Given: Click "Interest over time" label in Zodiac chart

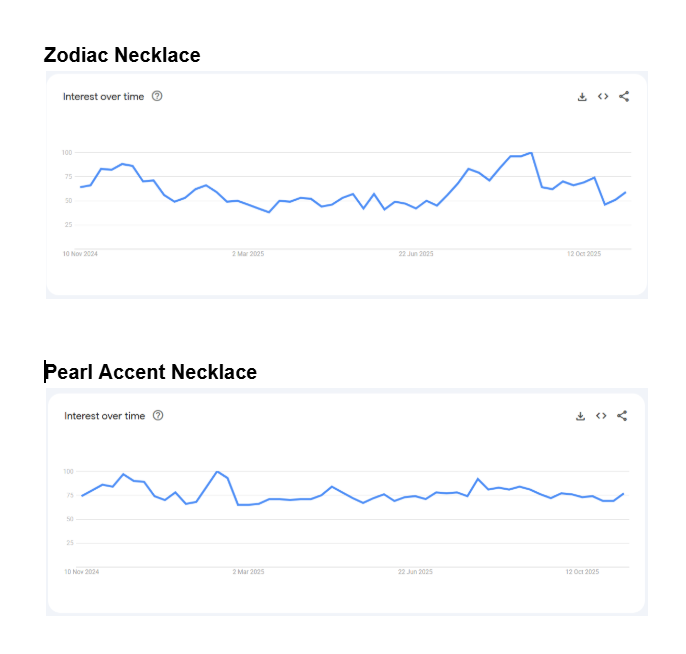Looking at the screenshot, I should [x=103, y=97].
